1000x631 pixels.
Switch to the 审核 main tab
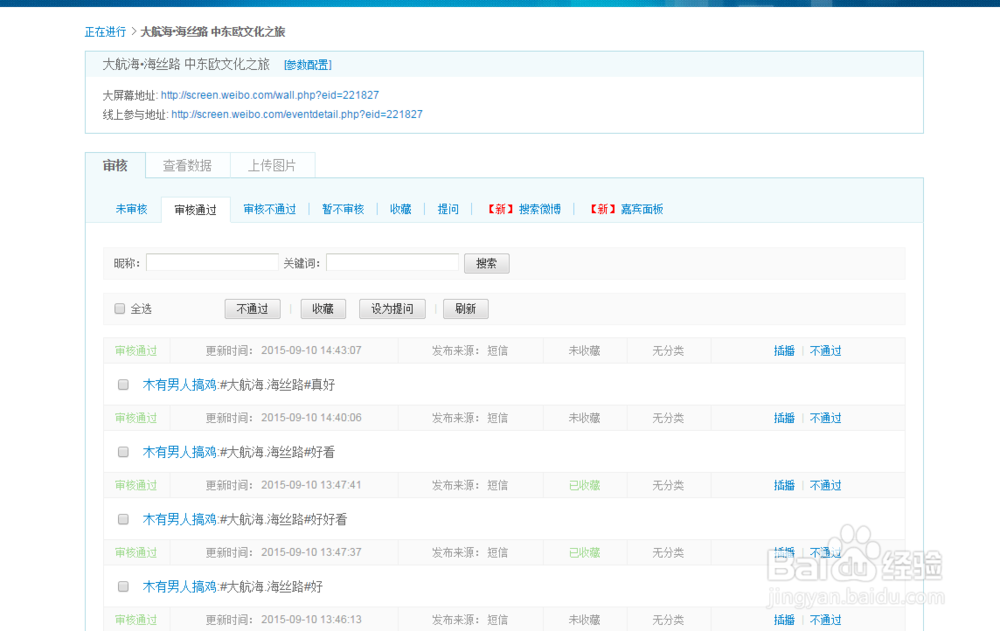pos(115,165)
